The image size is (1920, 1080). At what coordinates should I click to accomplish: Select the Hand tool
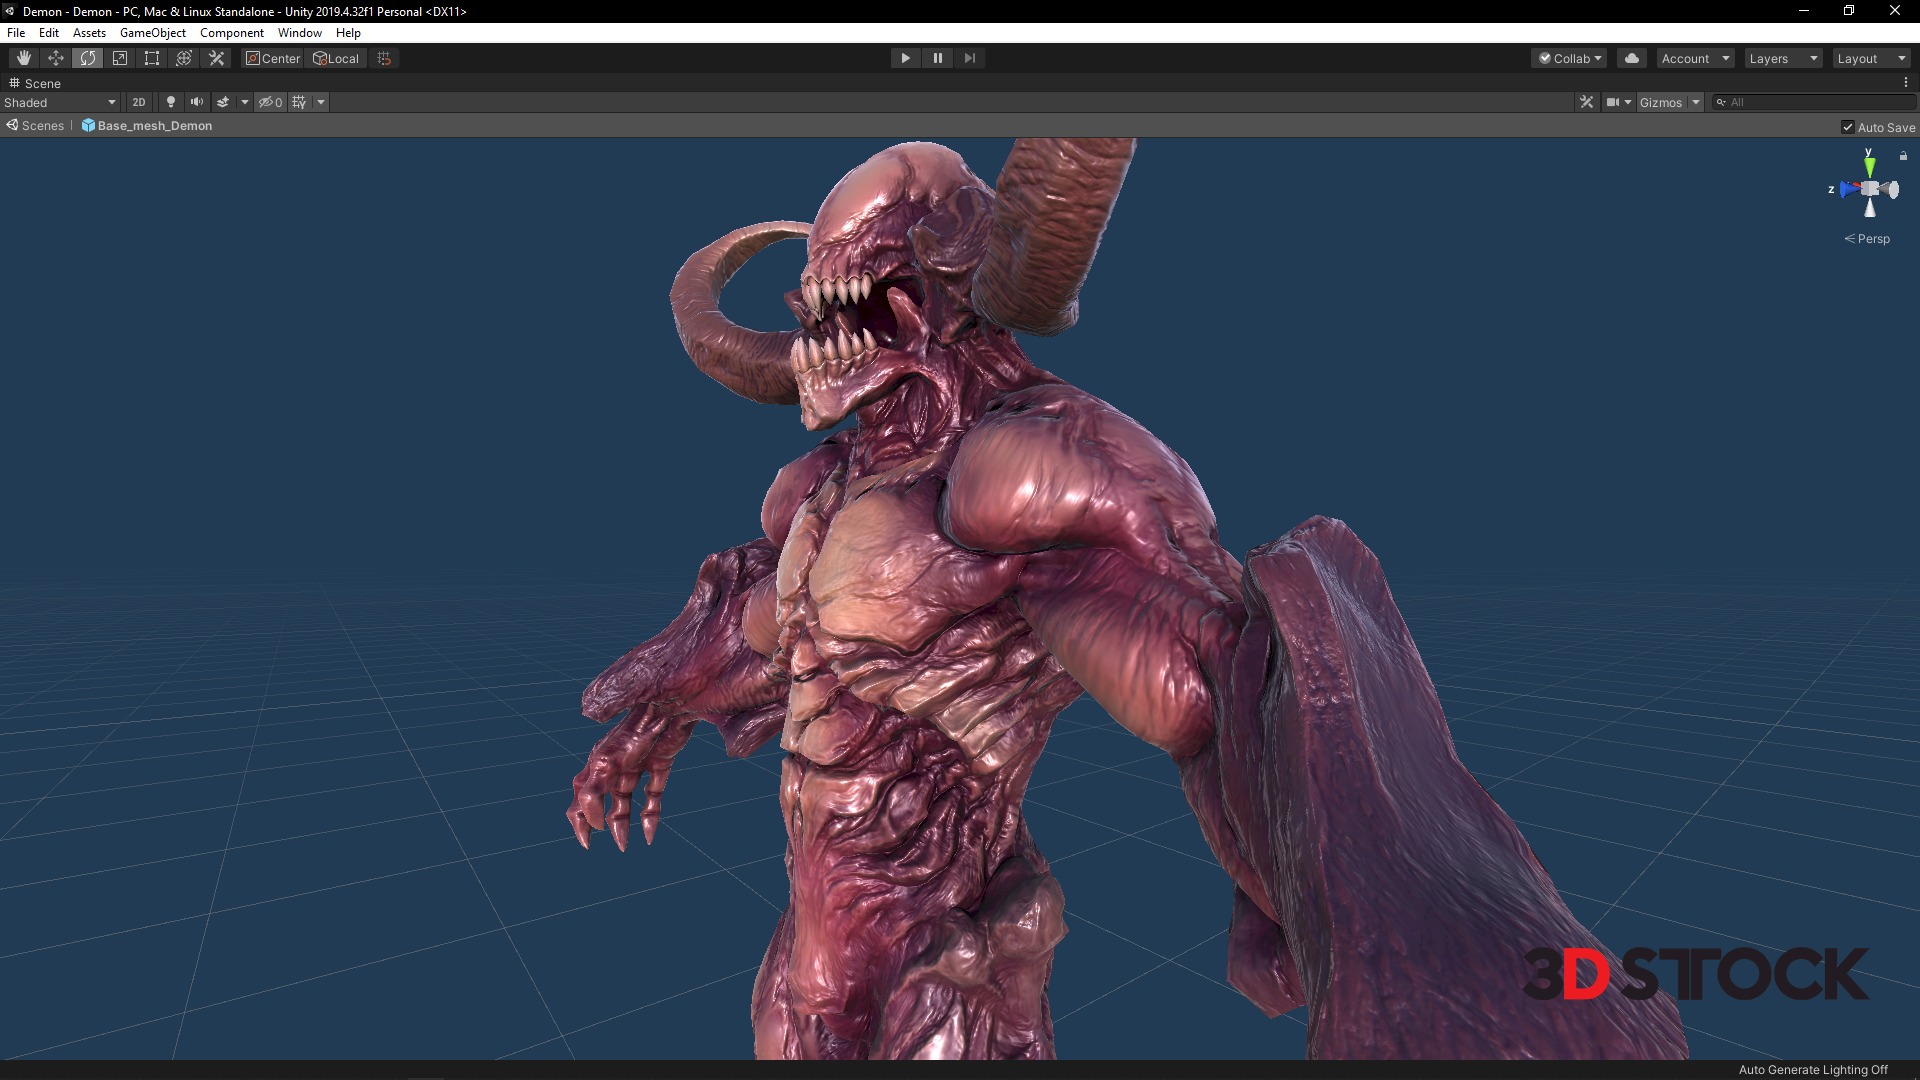24,58
